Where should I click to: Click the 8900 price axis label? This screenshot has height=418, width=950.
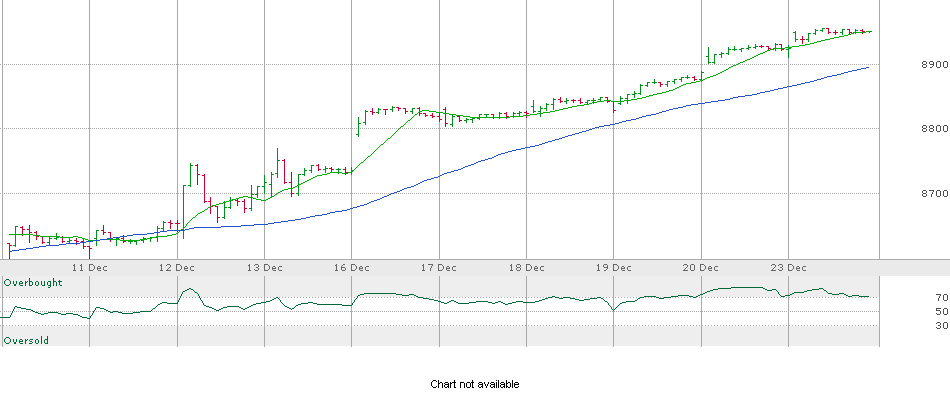(934, 65)
